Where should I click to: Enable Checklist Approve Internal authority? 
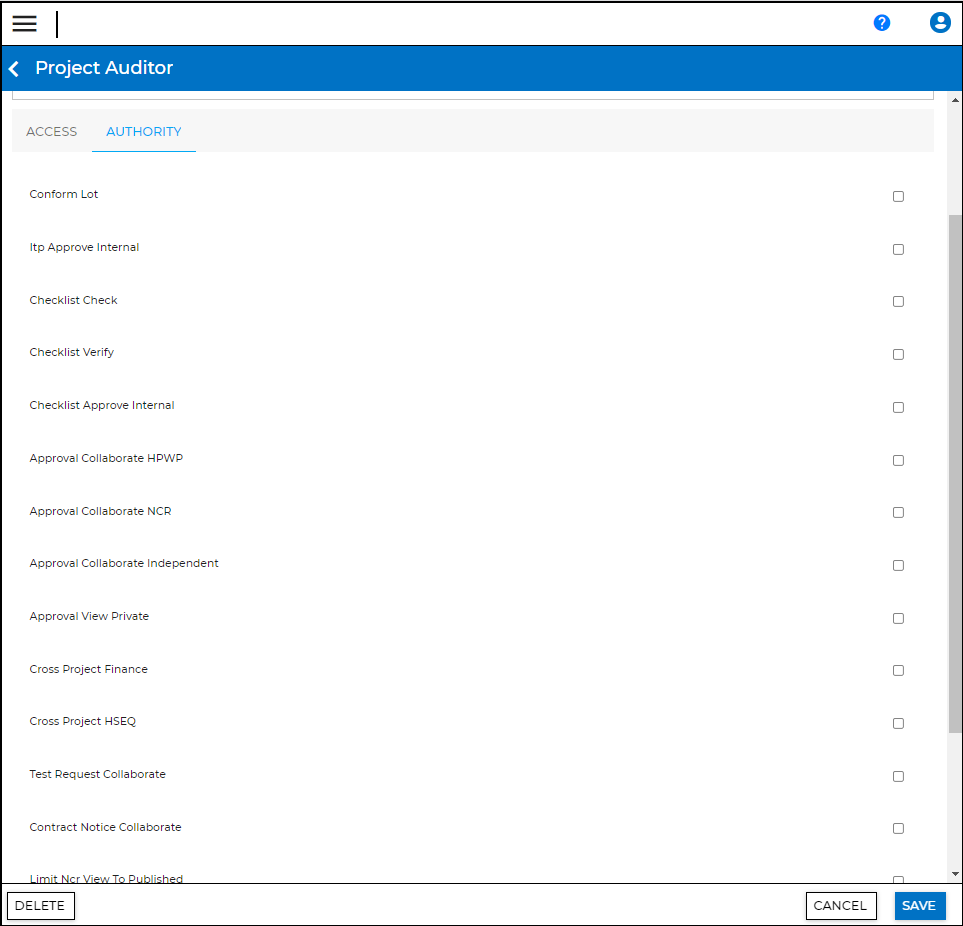[898, 407]
